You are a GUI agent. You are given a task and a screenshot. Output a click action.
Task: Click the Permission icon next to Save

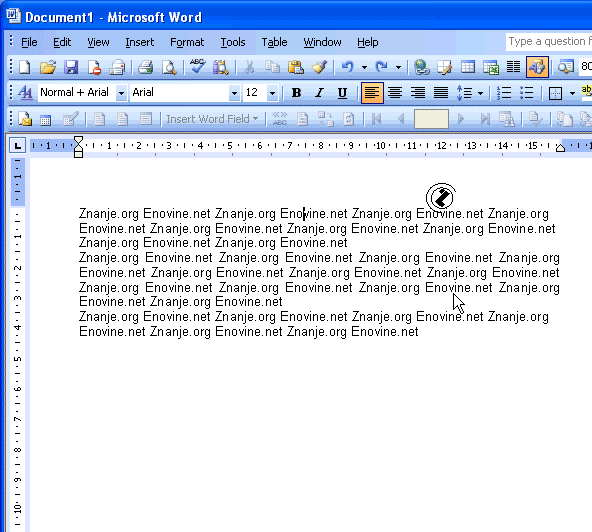[94, 68]
